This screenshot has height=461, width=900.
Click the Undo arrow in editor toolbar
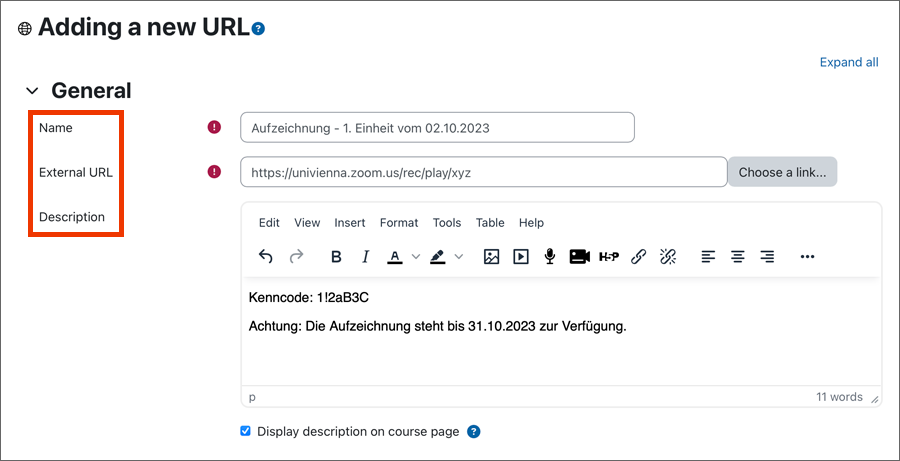click(266, 257)
